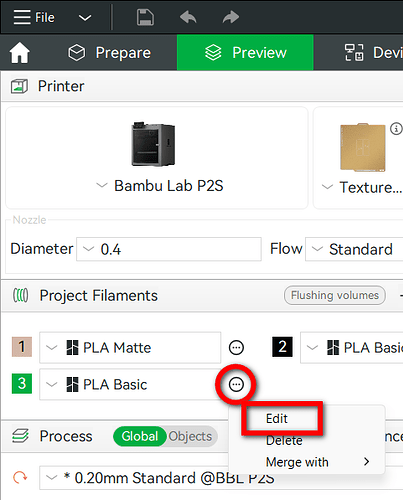Click the orange reset preset icon
The height and width of the screenshot is (500, 403).
(20, 477)
